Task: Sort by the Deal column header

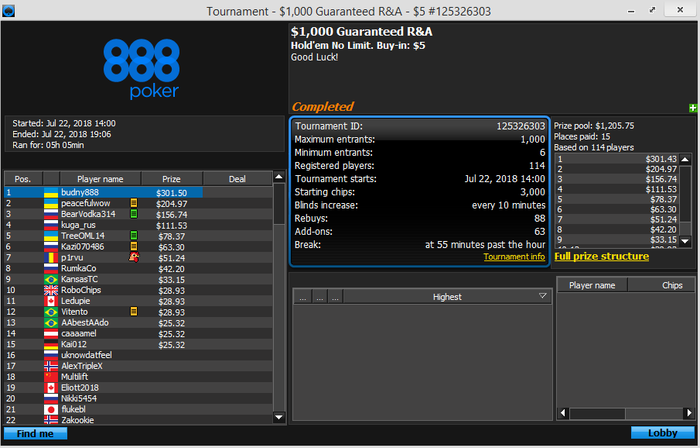Action: point(237,179)
